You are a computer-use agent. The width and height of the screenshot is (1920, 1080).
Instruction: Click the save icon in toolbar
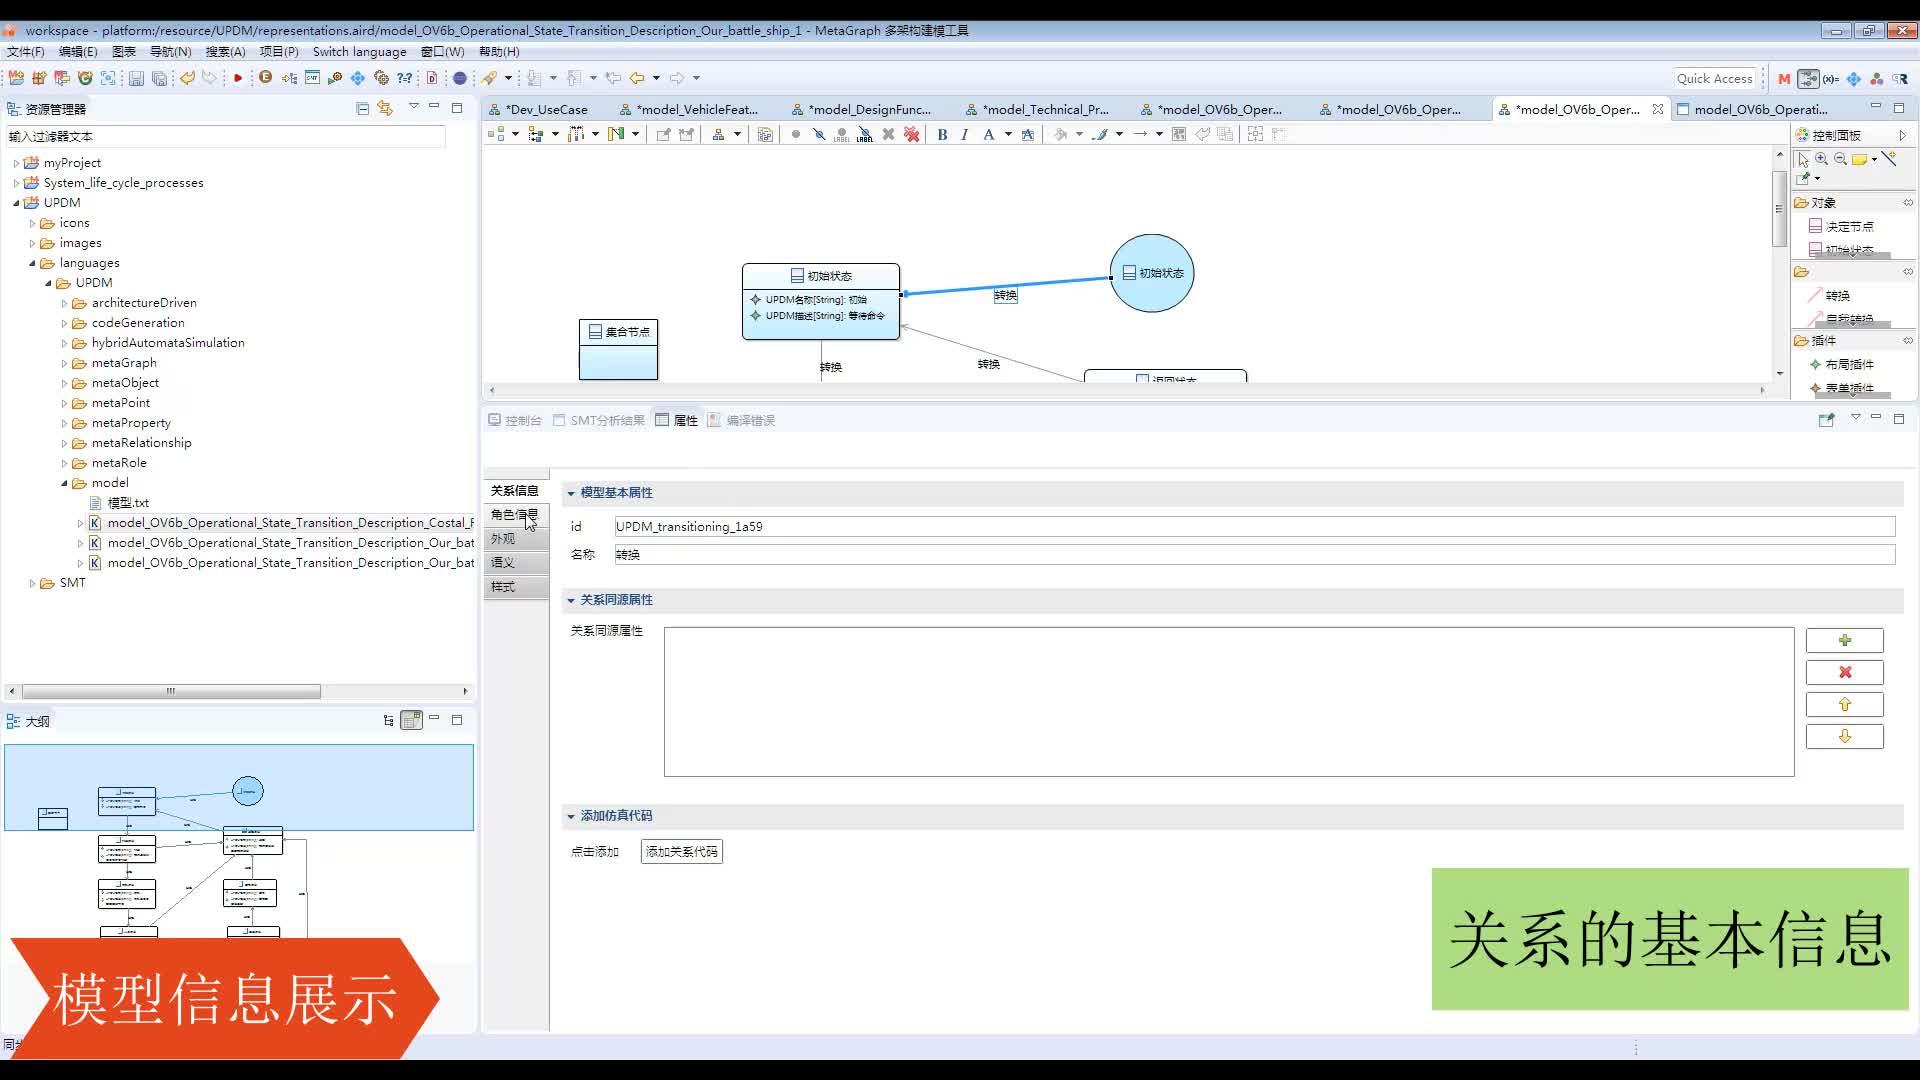tap(137, 78)
